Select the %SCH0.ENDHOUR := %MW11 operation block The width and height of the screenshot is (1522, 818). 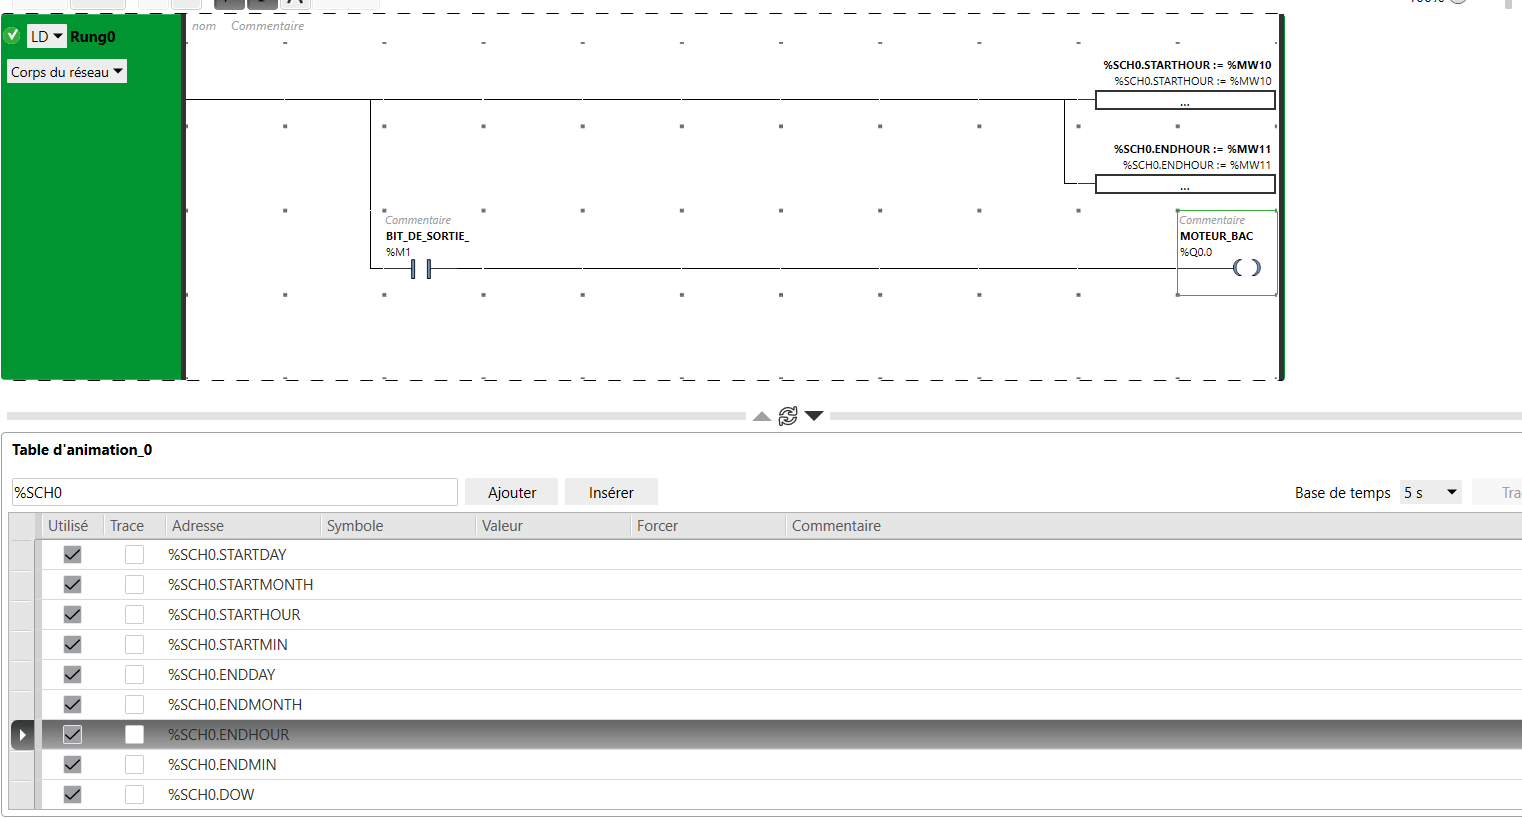1184,184
